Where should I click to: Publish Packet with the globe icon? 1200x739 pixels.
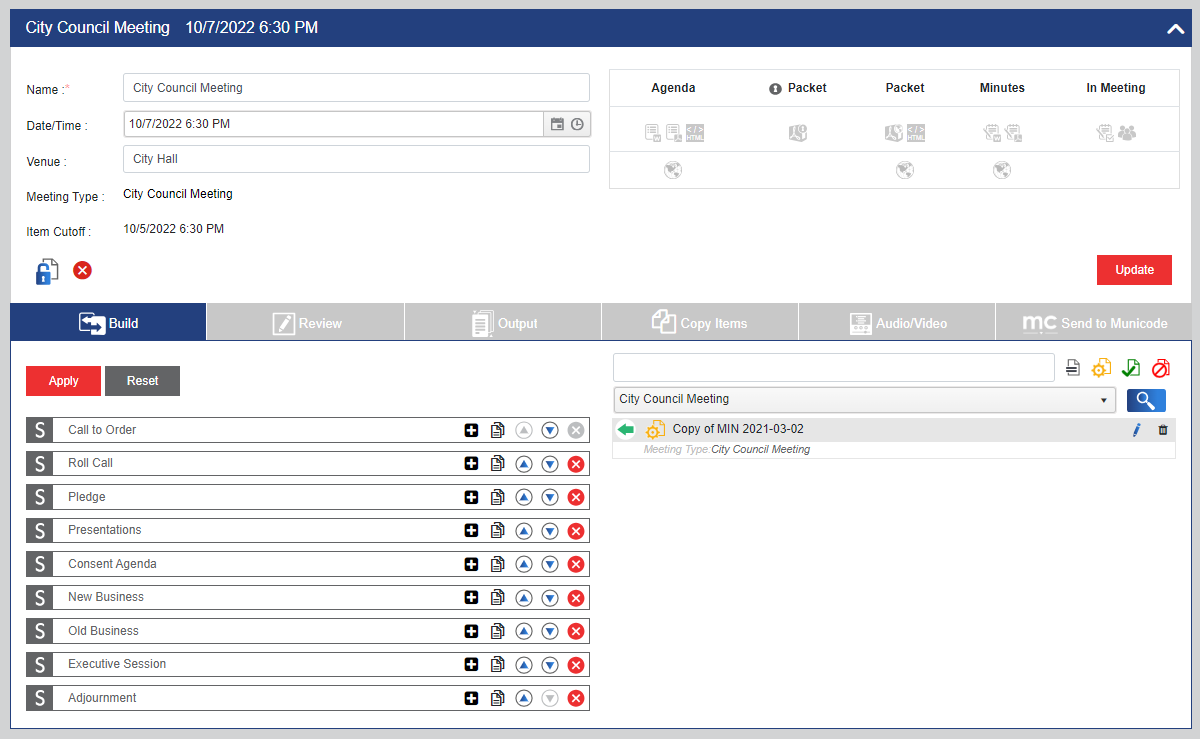click(905, 170)
